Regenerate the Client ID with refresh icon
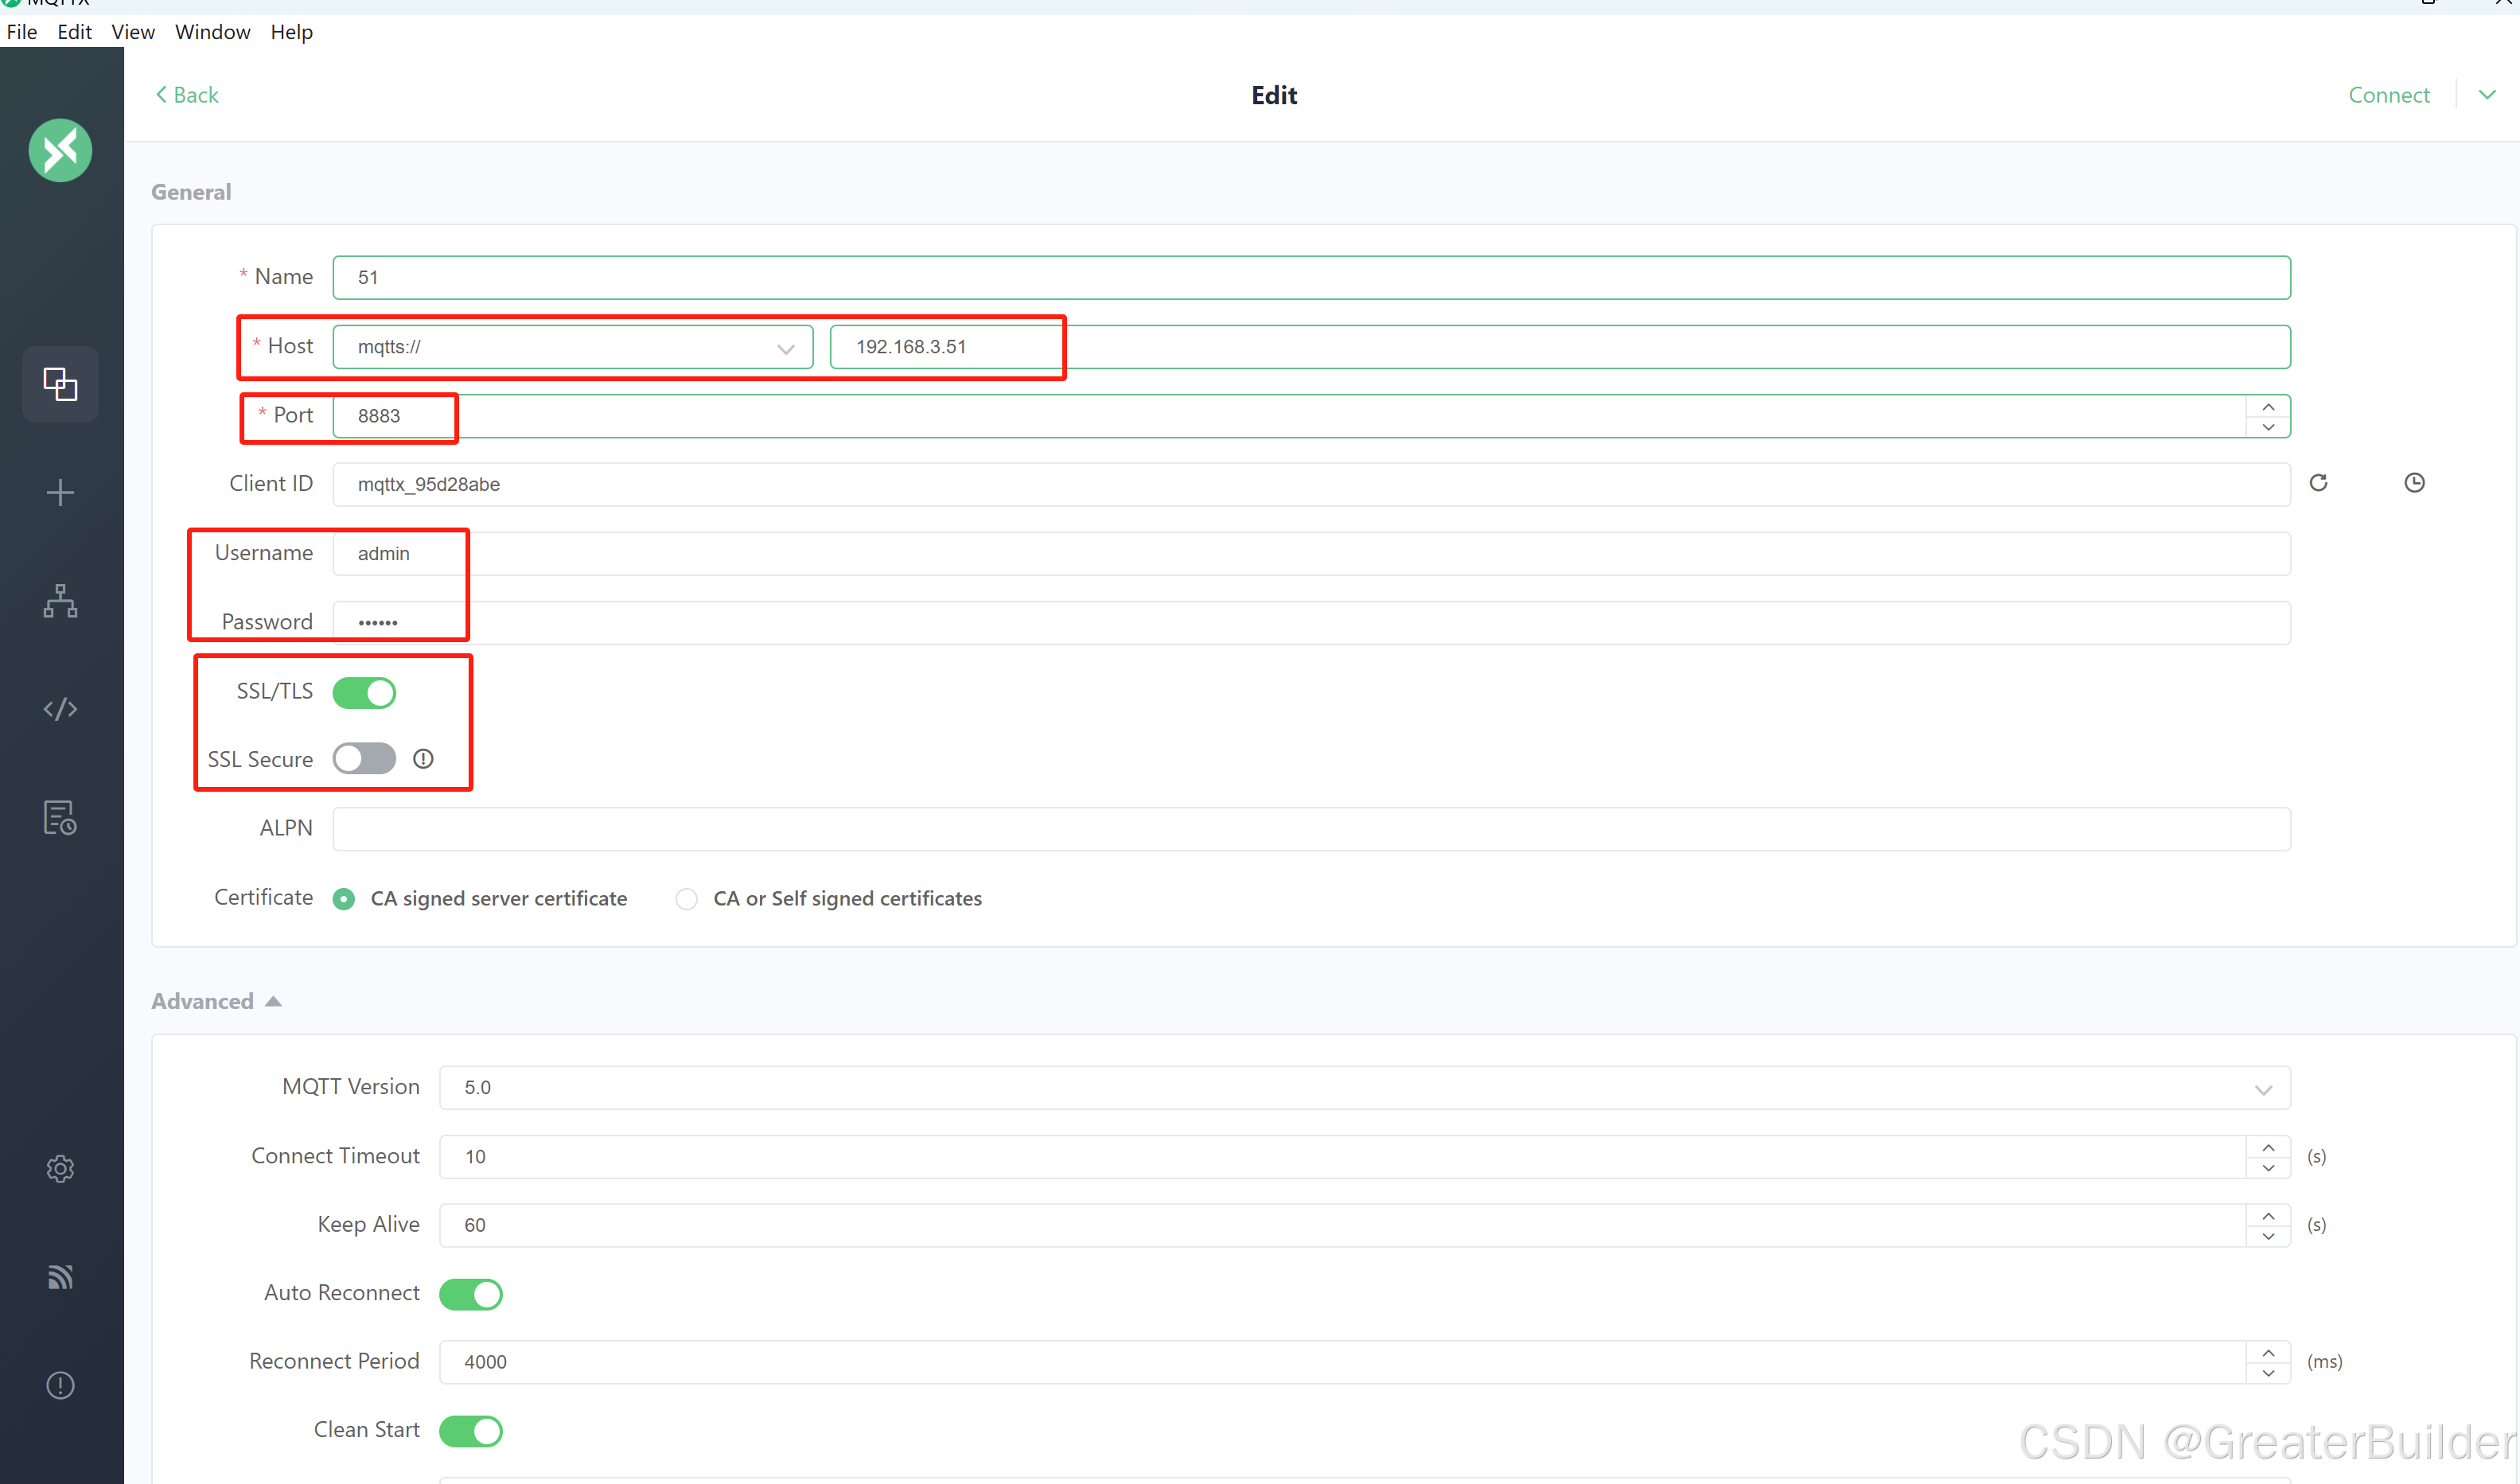This screenshot has height=1484, width=2520. pyautogui.click(x=2318, y=483)
